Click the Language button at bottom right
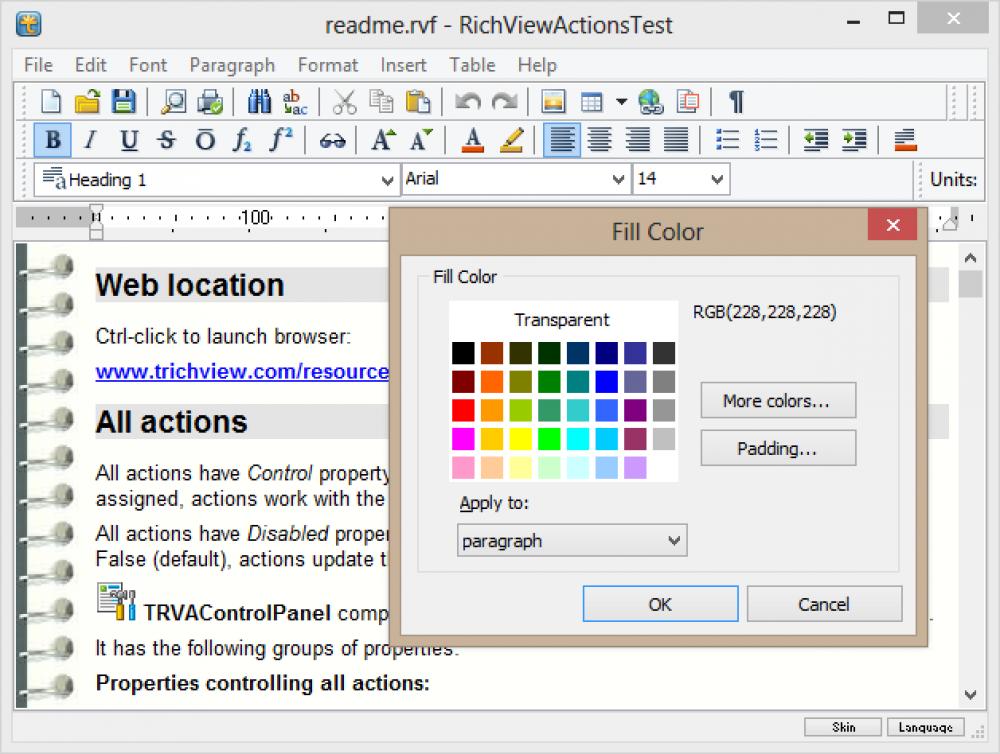This screenshot has height=754, width=1000. [x=924, y=727]
